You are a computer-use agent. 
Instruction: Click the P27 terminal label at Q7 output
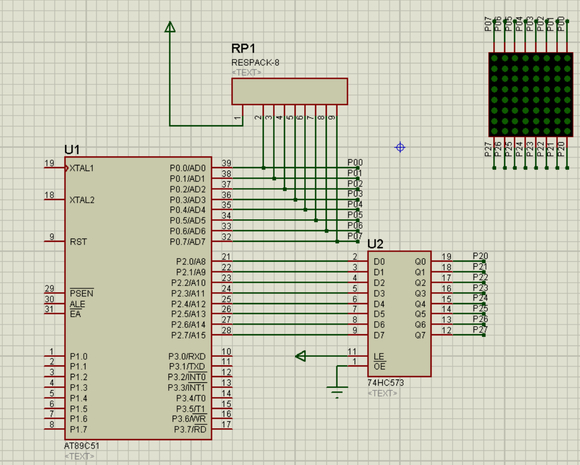click(480, 329)
